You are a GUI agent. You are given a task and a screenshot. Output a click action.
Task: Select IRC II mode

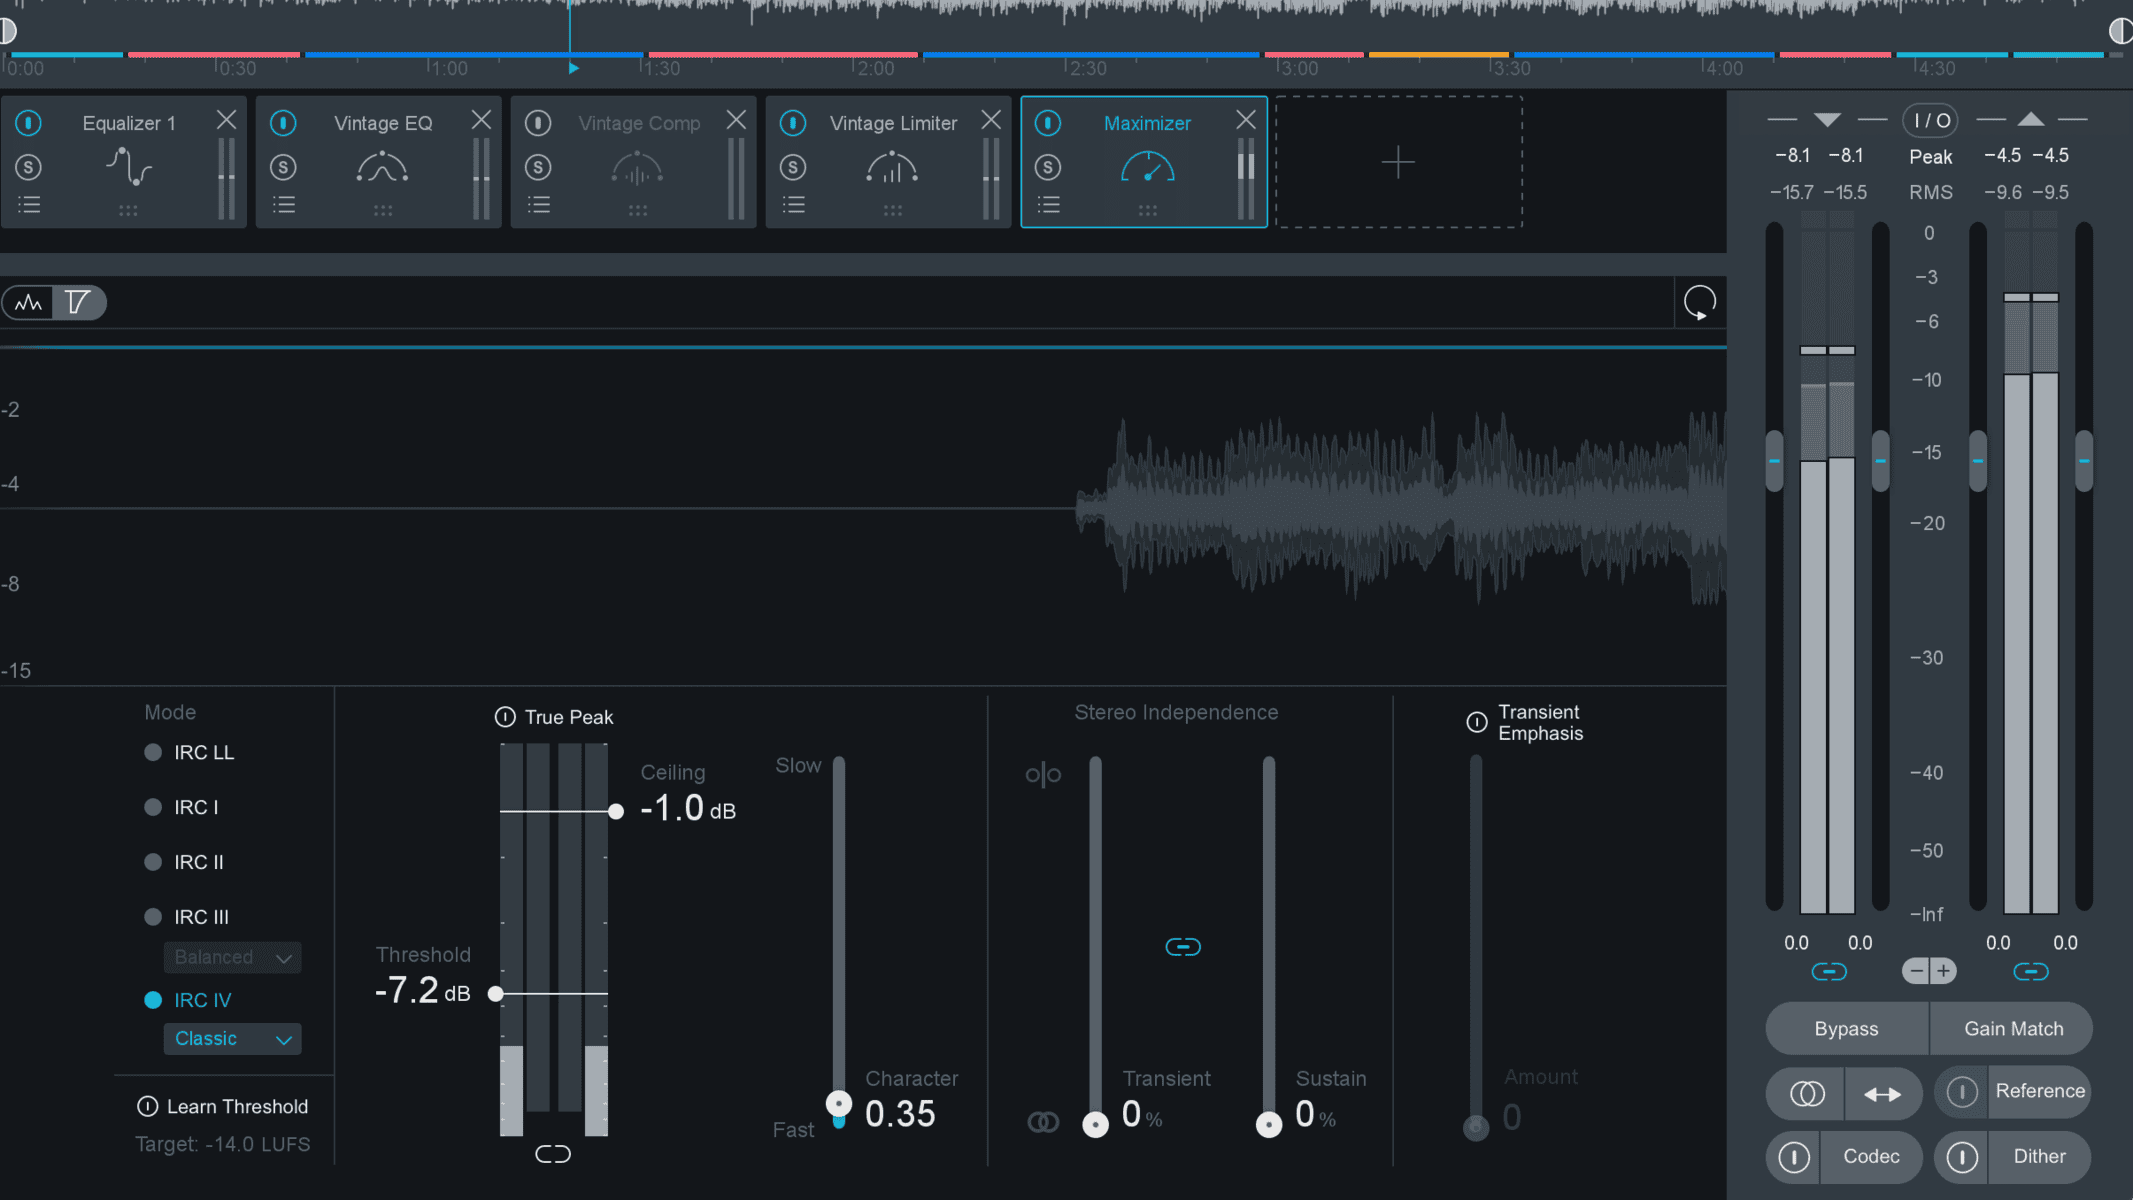184,862
